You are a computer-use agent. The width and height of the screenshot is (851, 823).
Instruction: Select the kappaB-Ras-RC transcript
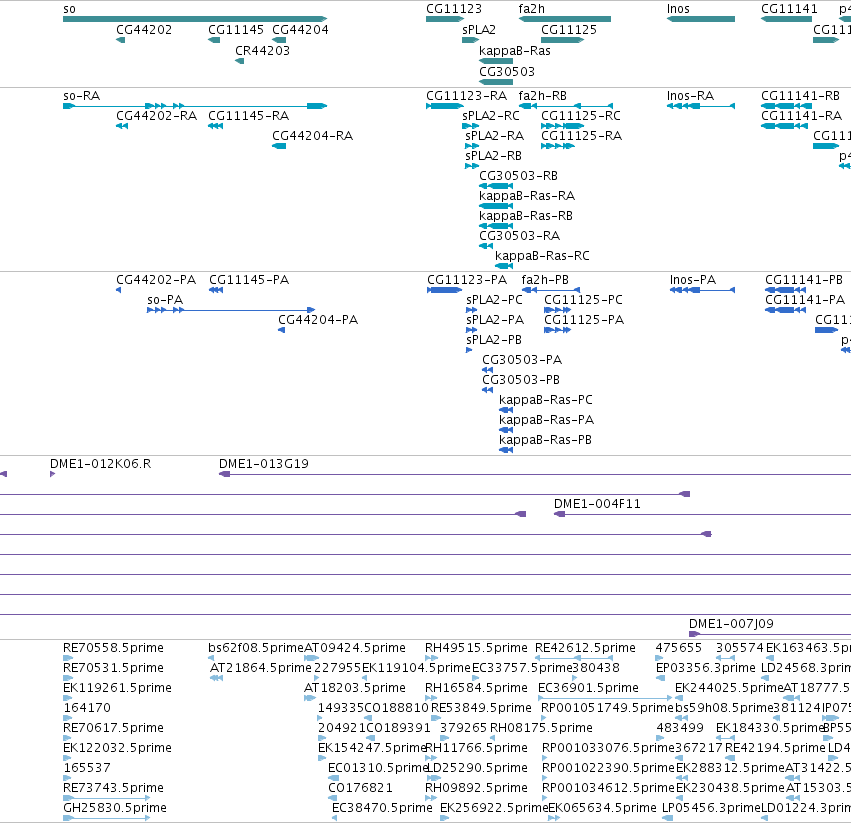504,266
